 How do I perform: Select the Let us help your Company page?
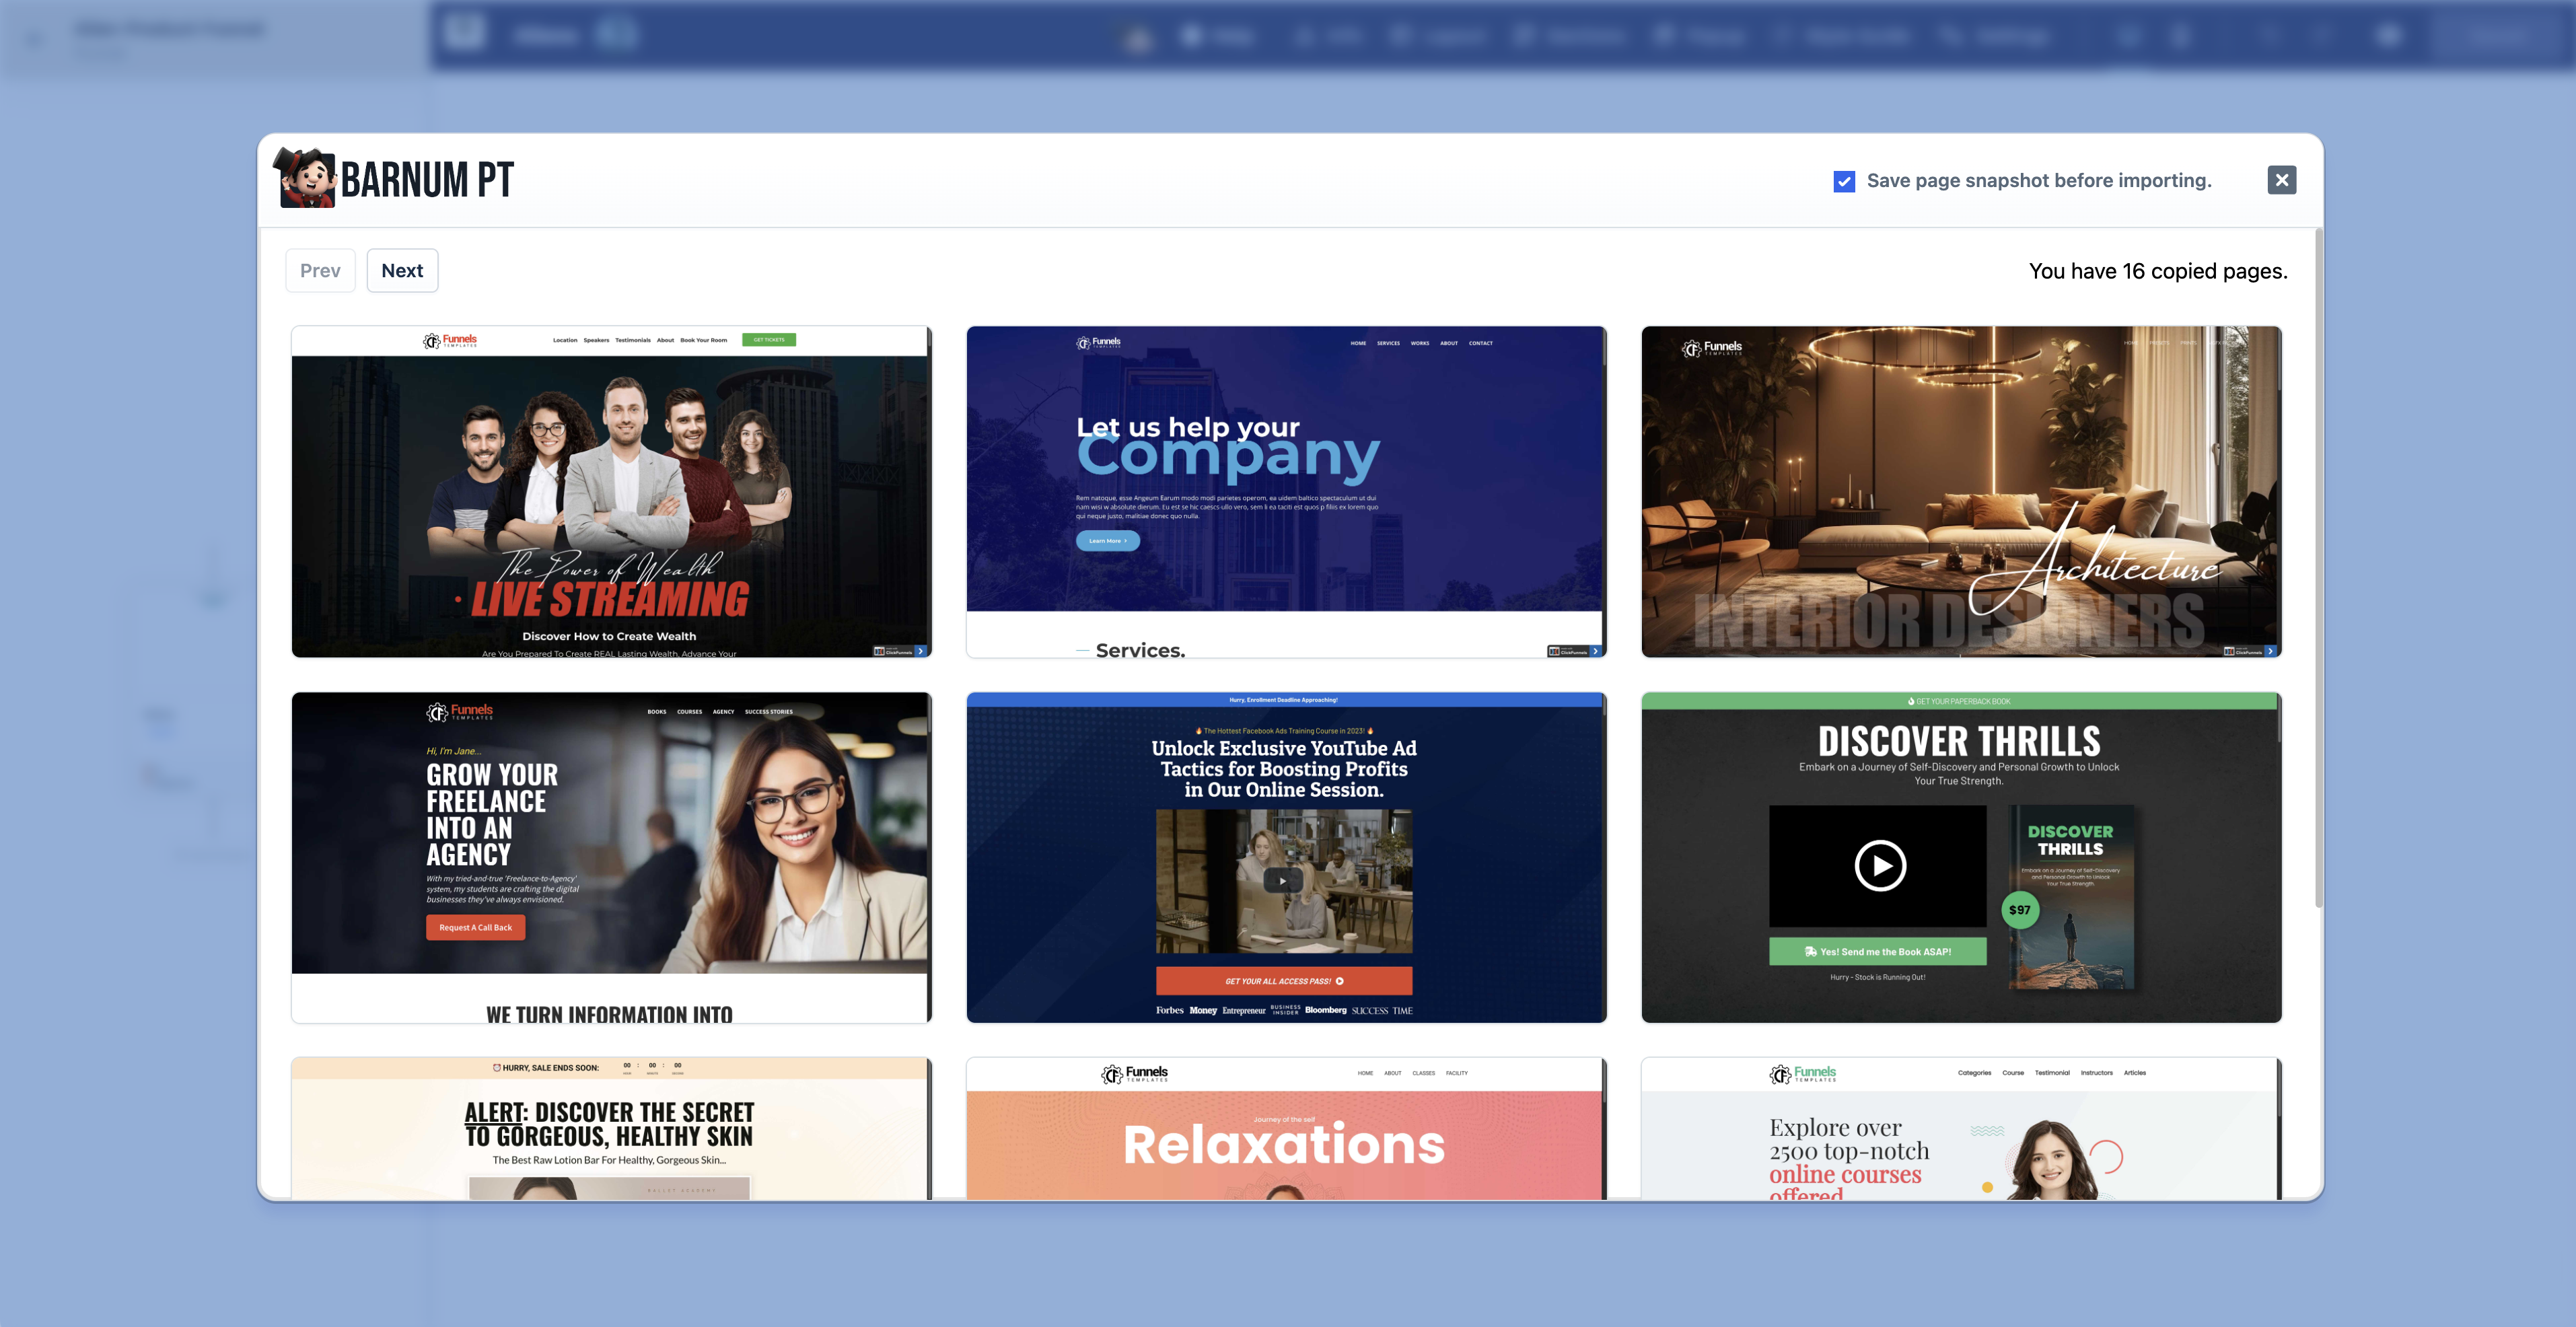click(1285, 490)
